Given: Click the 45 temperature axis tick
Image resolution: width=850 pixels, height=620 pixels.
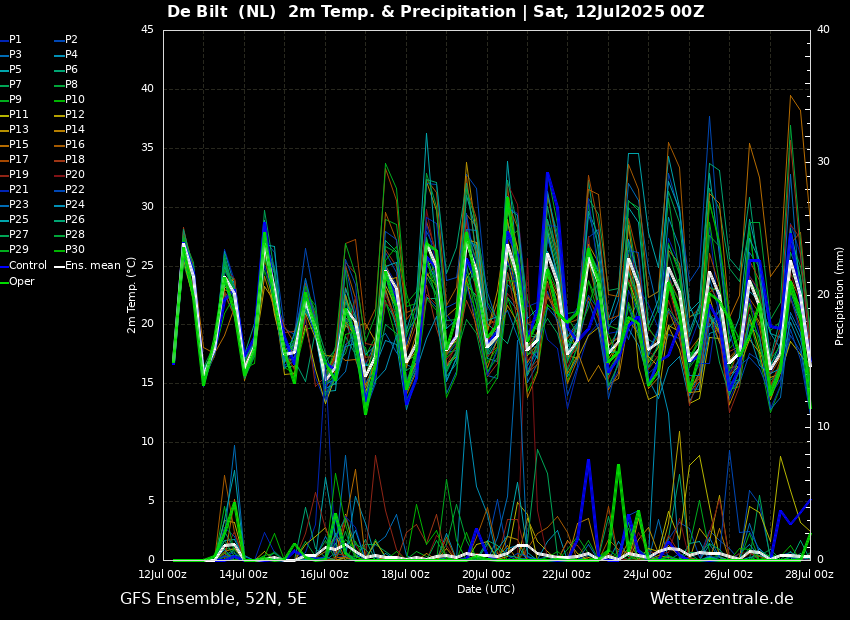Looking at the screenshot, I should (x=147, y=30).
